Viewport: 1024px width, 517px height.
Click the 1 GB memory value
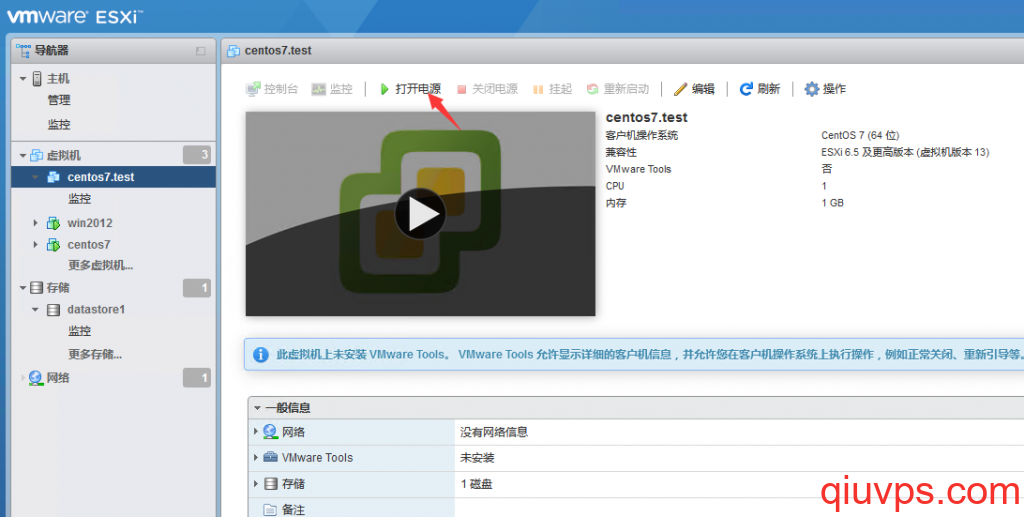pyautogui.click(x=832, y=203)
